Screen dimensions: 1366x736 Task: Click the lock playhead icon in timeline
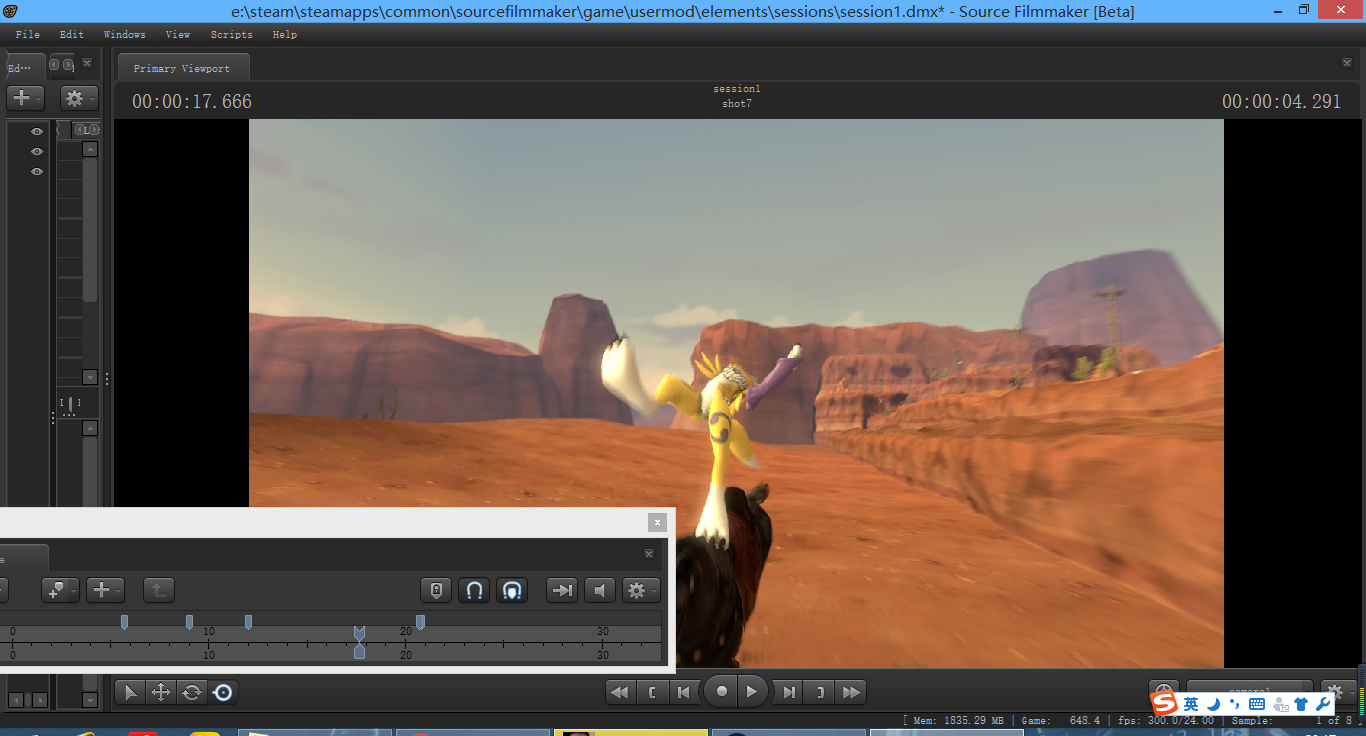point(436,591)
